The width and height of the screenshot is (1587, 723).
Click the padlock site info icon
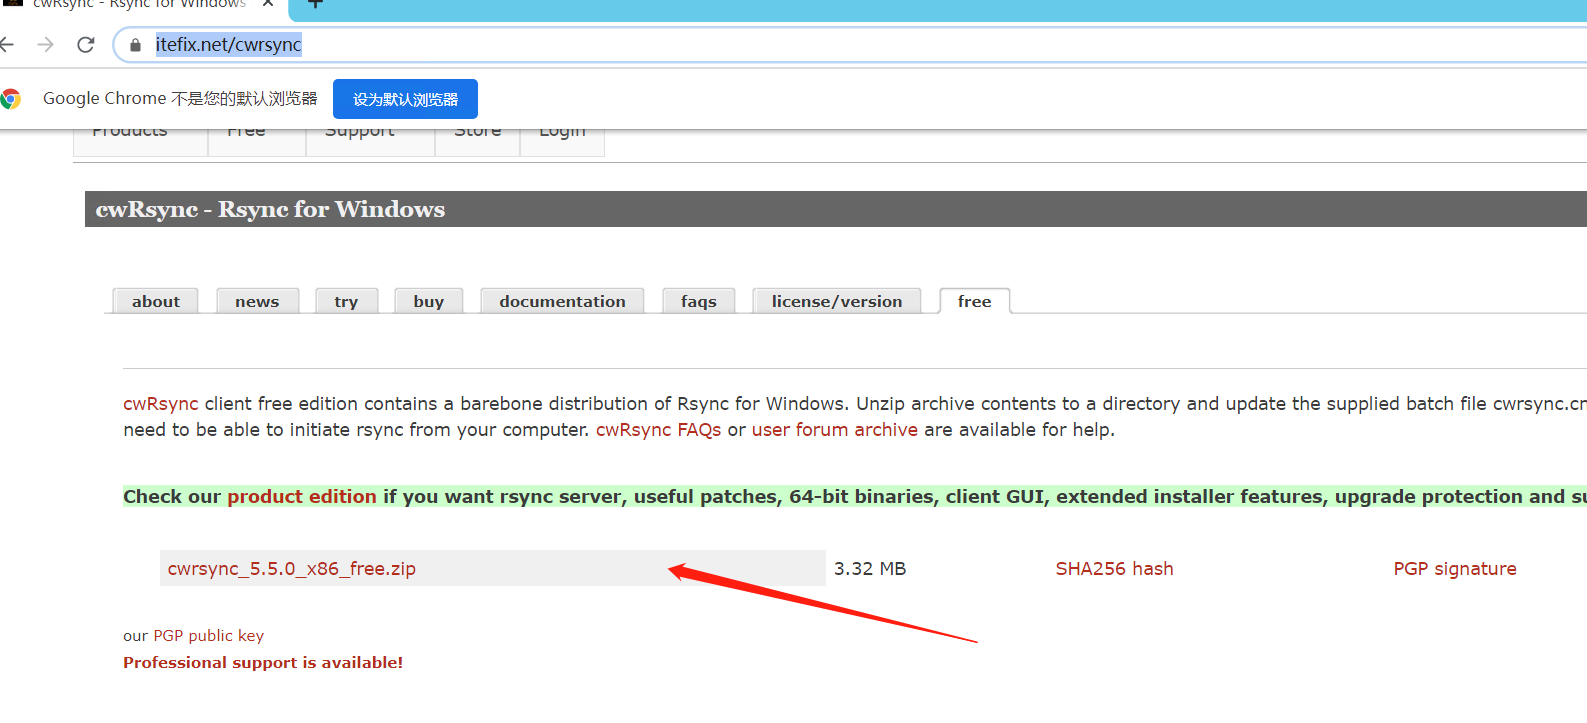point(136,45)
